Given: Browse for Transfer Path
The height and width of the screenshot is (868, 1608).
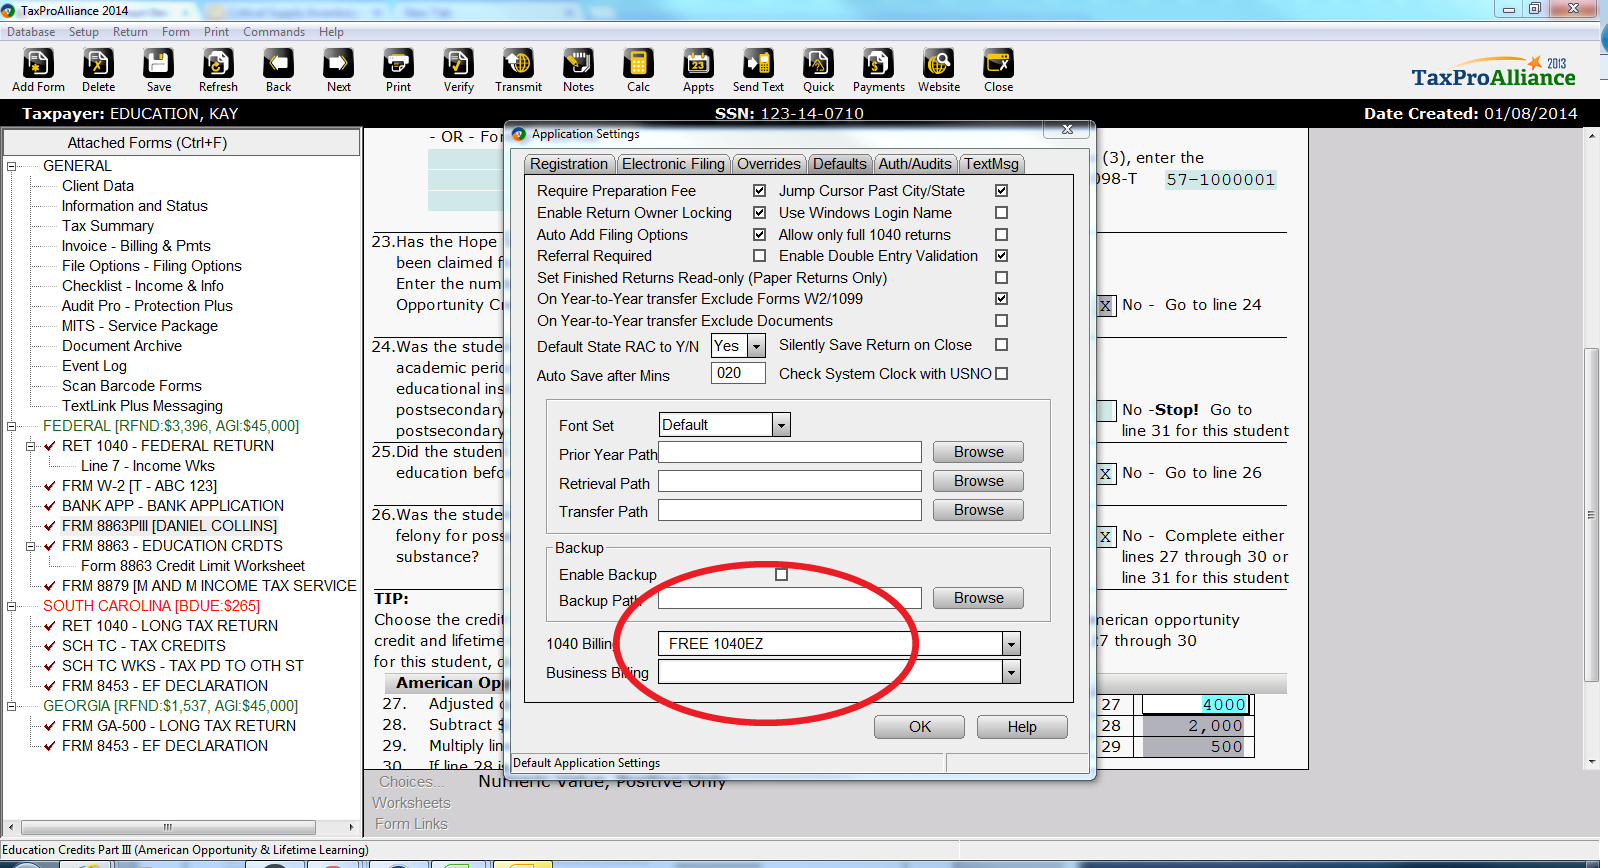Looking at the screenshot, I should click(x=978, y=510).
